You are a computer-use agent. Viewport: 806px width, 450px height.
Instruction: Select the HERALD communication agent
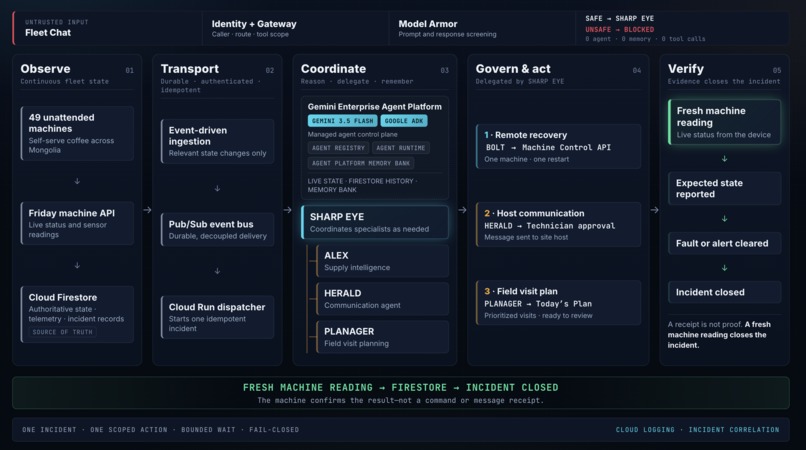[x=382, y=299]
